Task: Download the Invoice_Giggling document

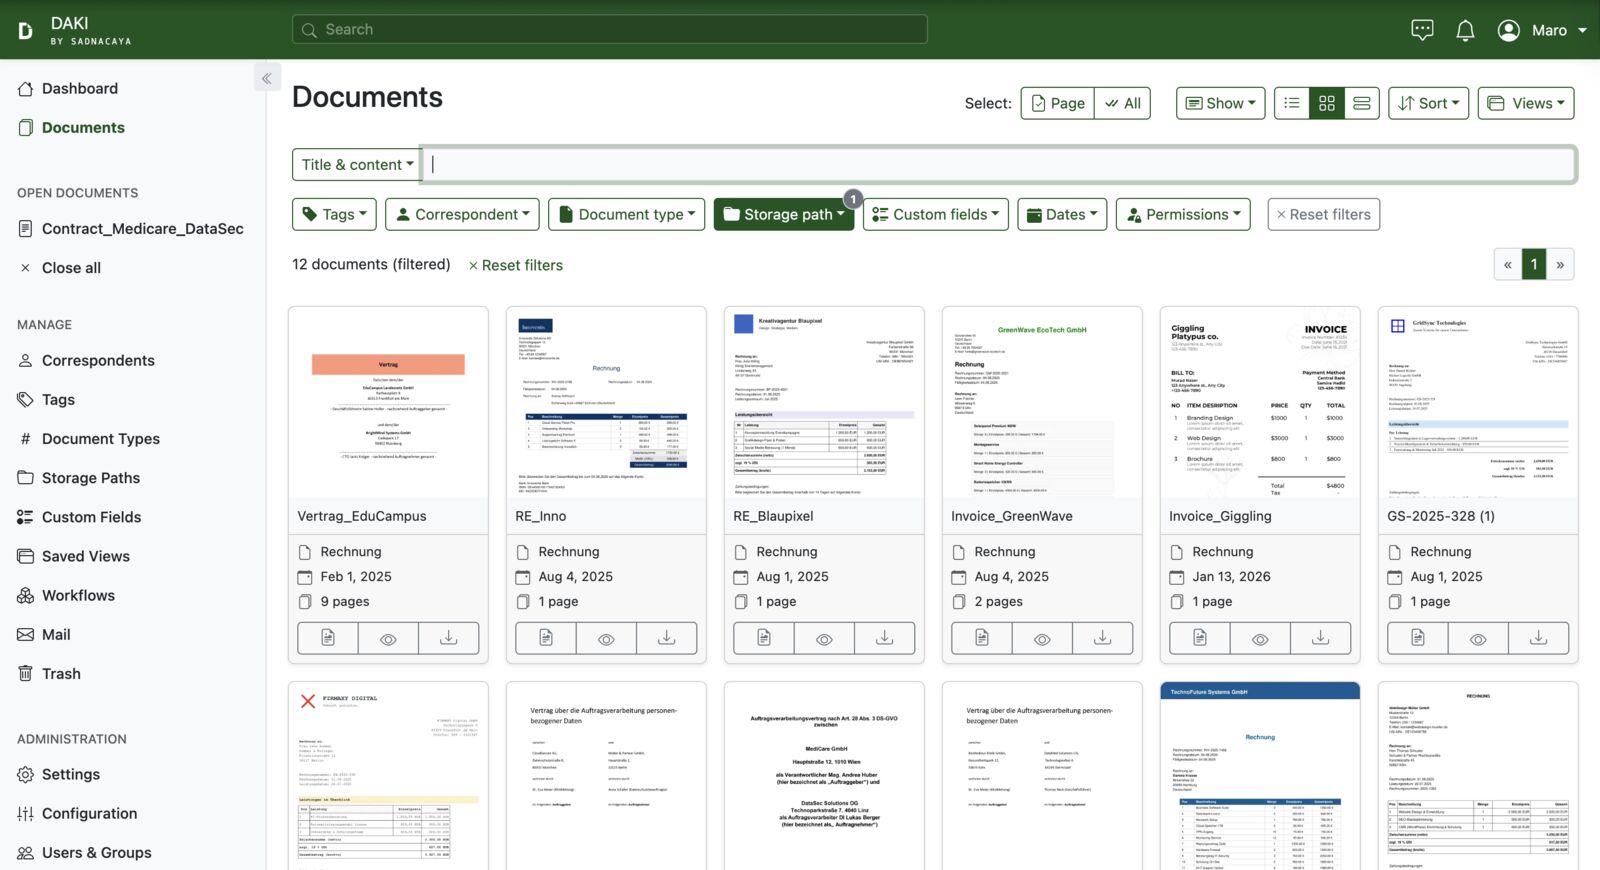Action: [1320, 638]
